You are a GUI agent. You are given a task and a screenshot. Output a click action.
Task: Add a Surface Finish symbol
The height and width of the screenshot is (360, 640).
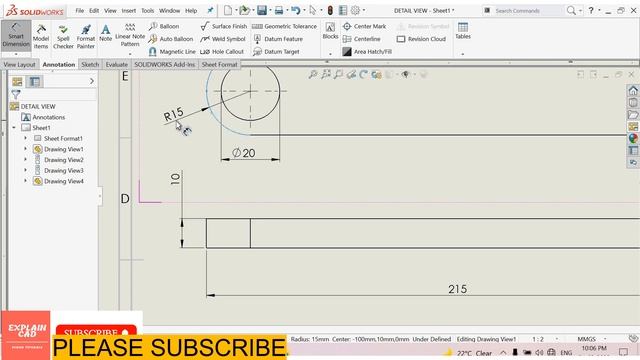click(224, 26)
